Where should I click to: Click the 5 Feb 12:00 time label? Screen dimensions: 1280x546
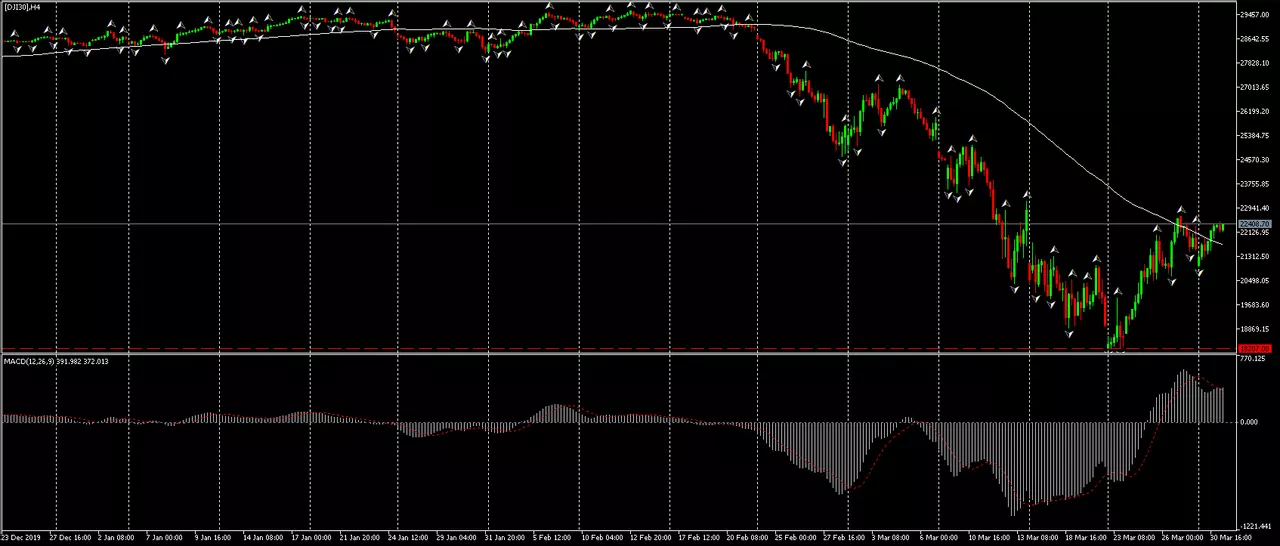550,538
